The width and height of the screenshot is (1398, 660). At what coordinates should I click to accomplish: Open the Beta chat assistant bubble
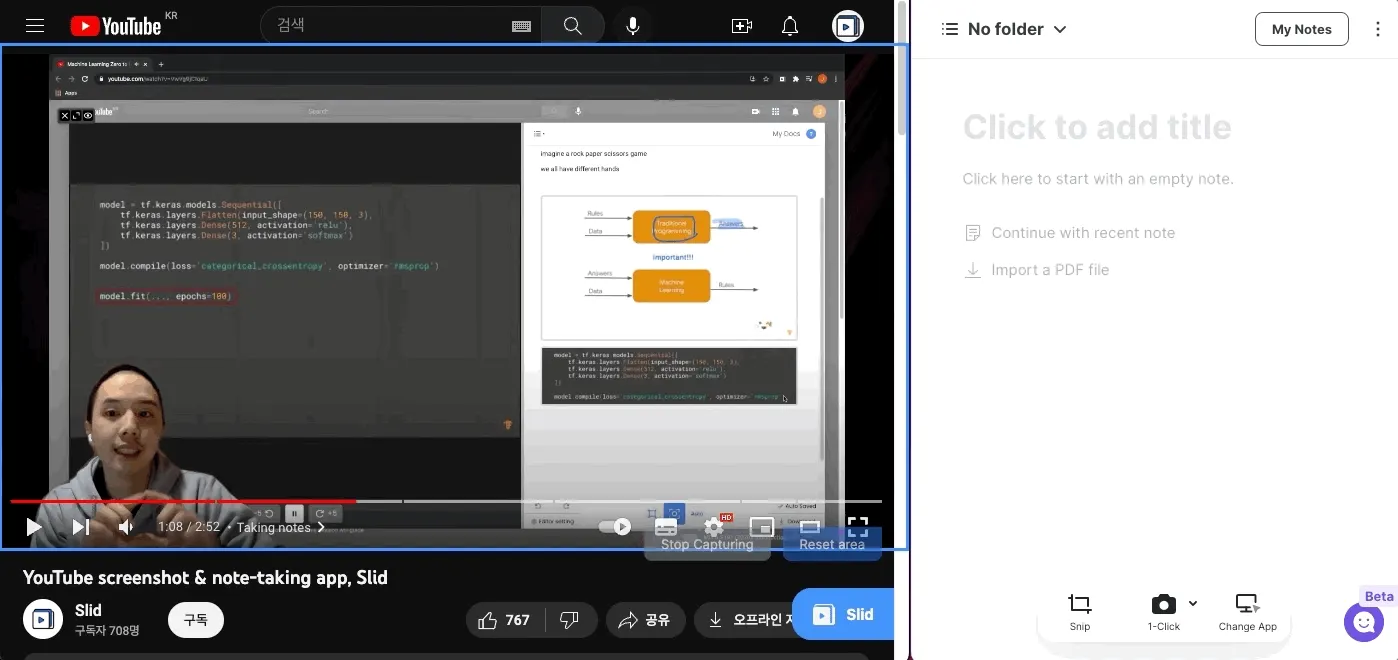click(x=1365, y=622)
